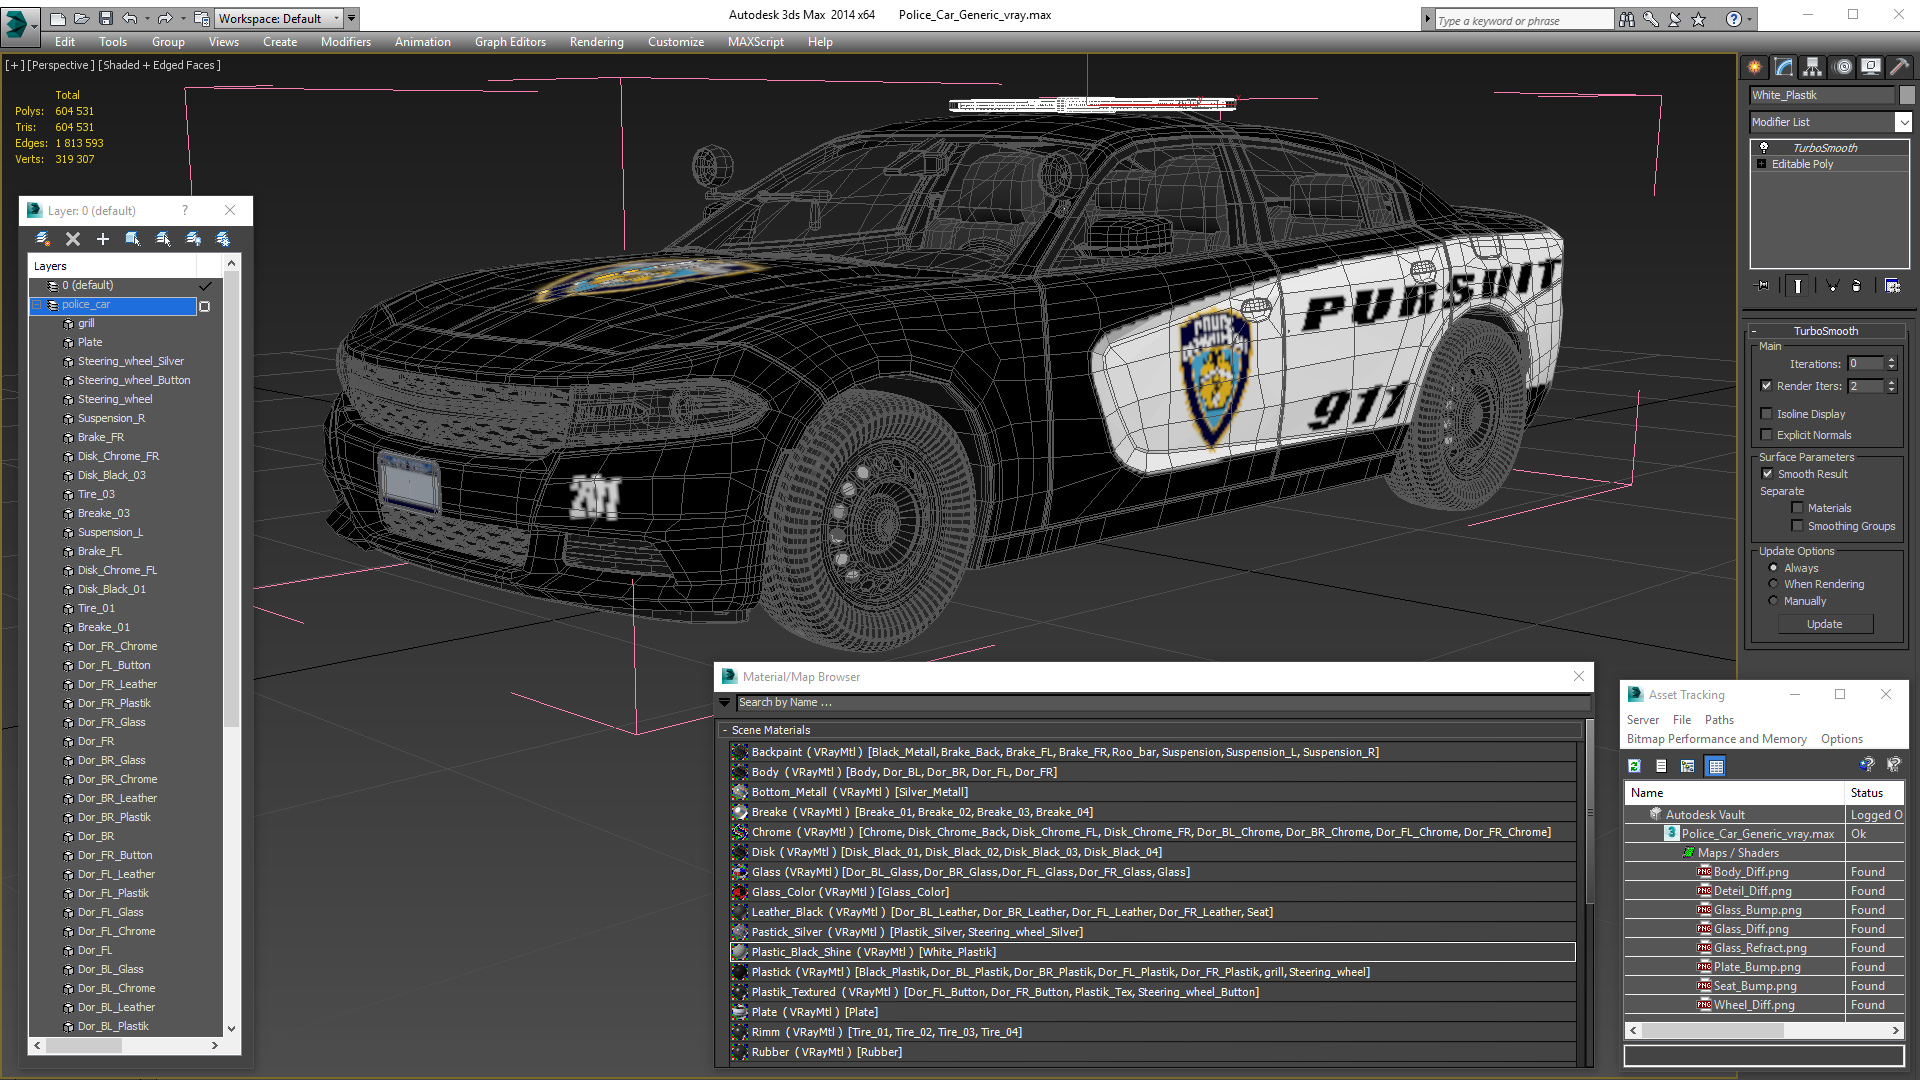Select the Manually update radio button
The height and width of the screenshot is (1080, 1920).
pos(1773,601)
